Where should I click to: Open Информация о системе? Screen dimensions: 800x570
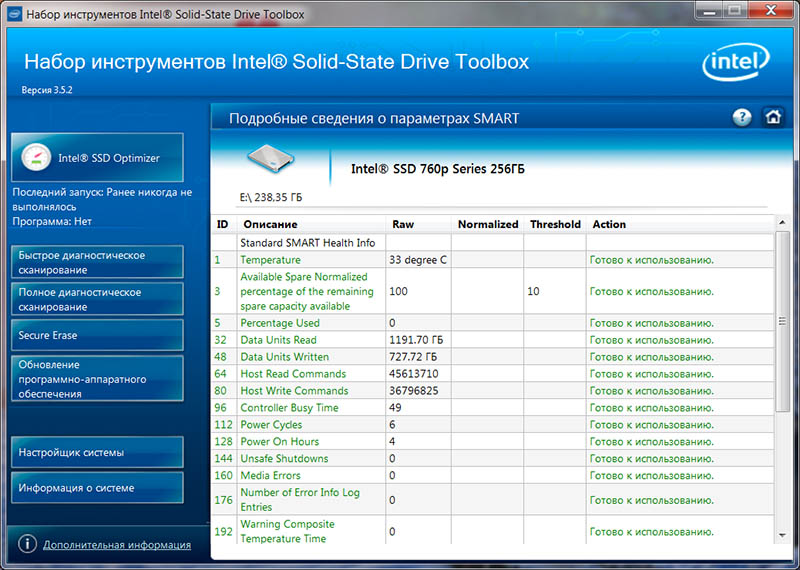(97, 488)
